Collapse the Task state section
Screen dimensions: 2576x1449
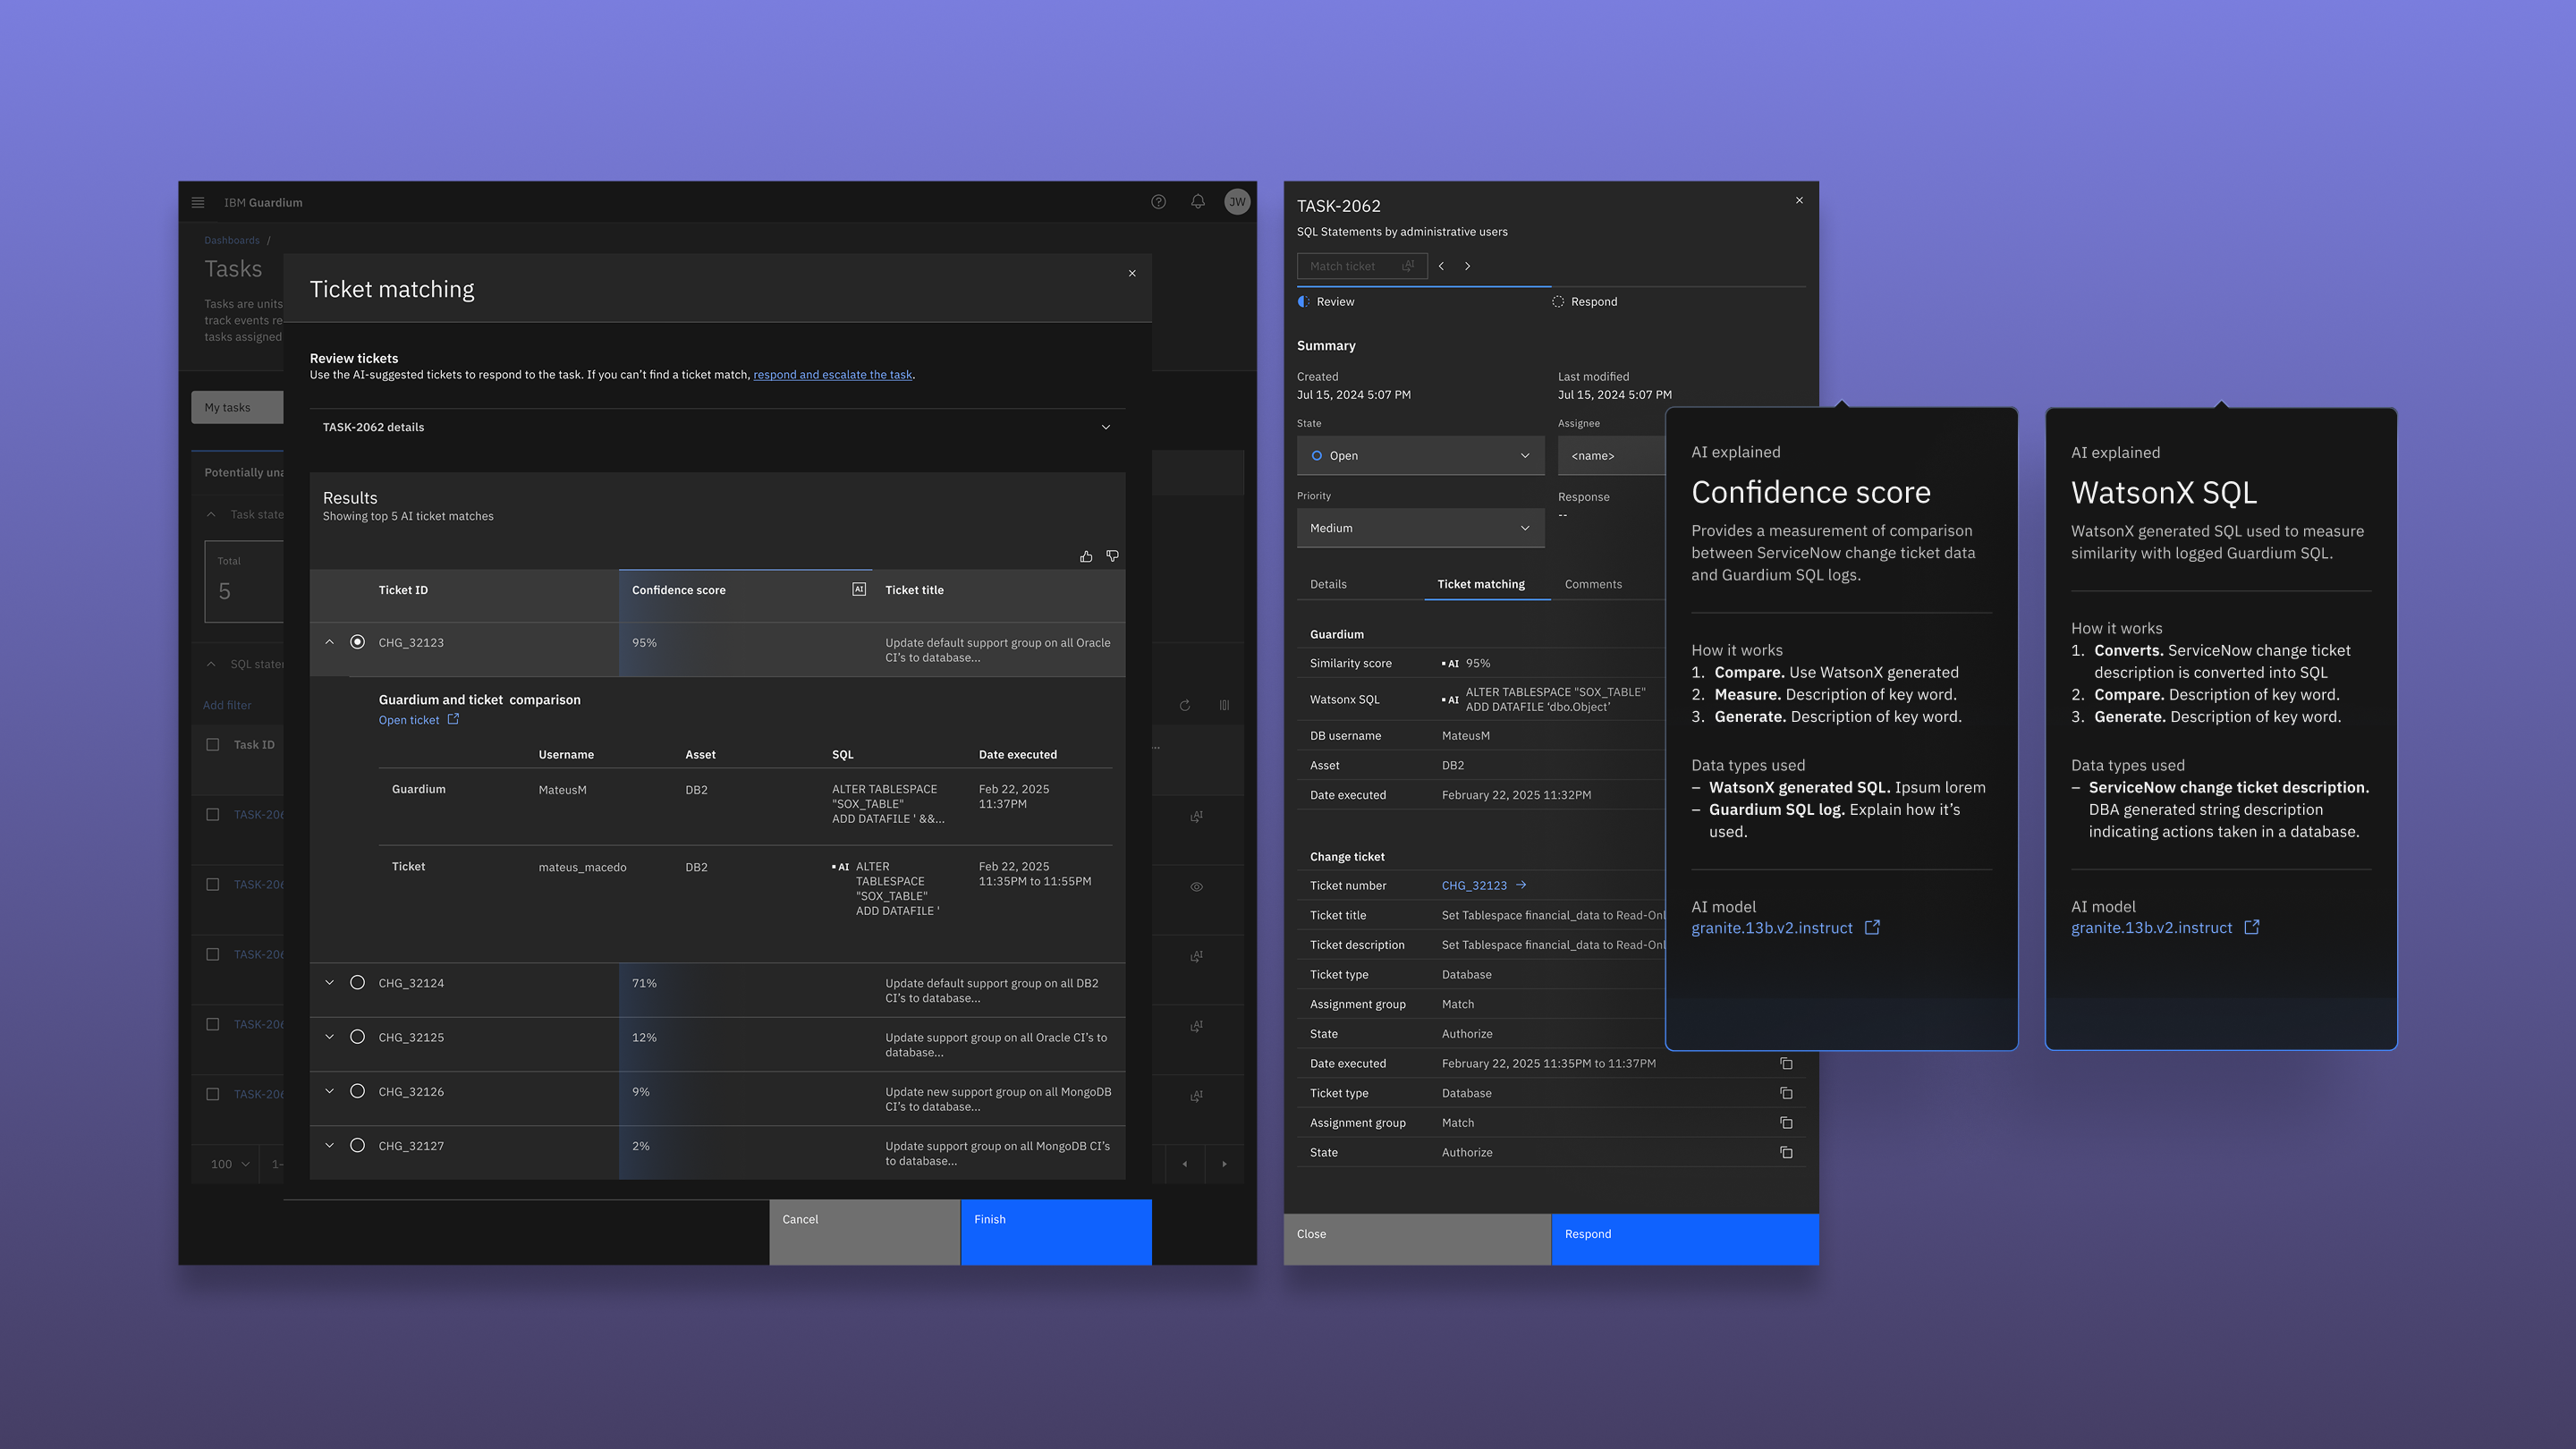[x=211, y=515]
